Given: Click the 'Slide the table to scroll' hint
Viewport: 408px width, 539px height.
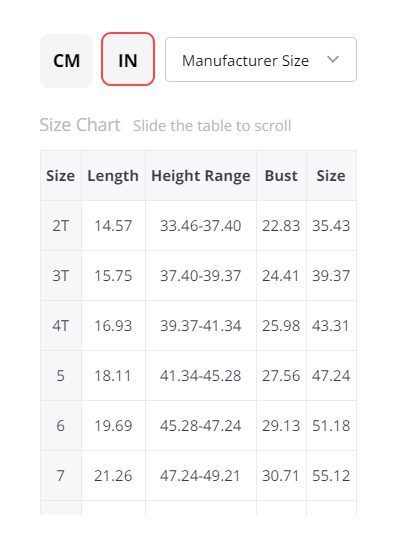Looking at the screenshot, I should (x=212, y=125).
